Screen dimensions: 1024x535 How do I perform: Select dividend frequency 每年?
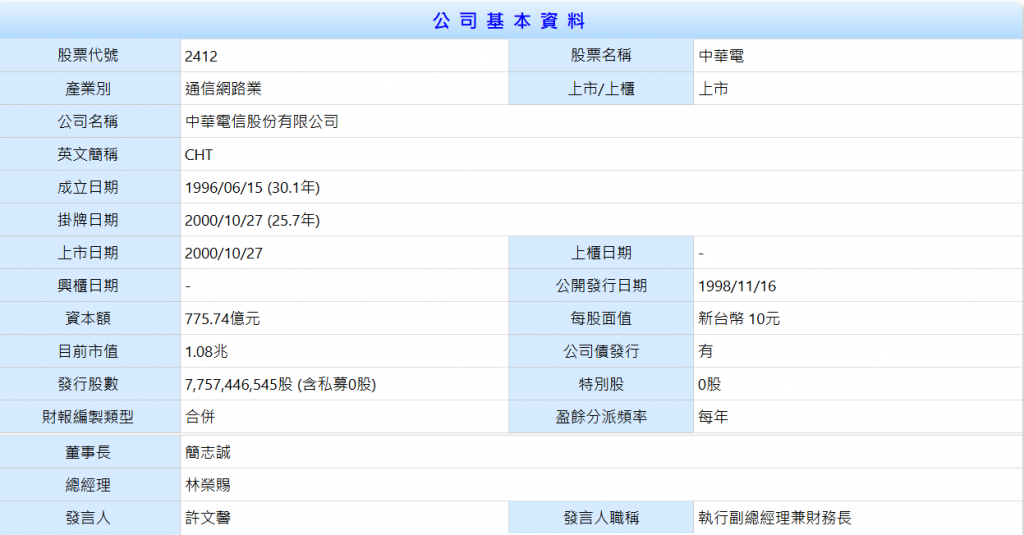[713, 417]
